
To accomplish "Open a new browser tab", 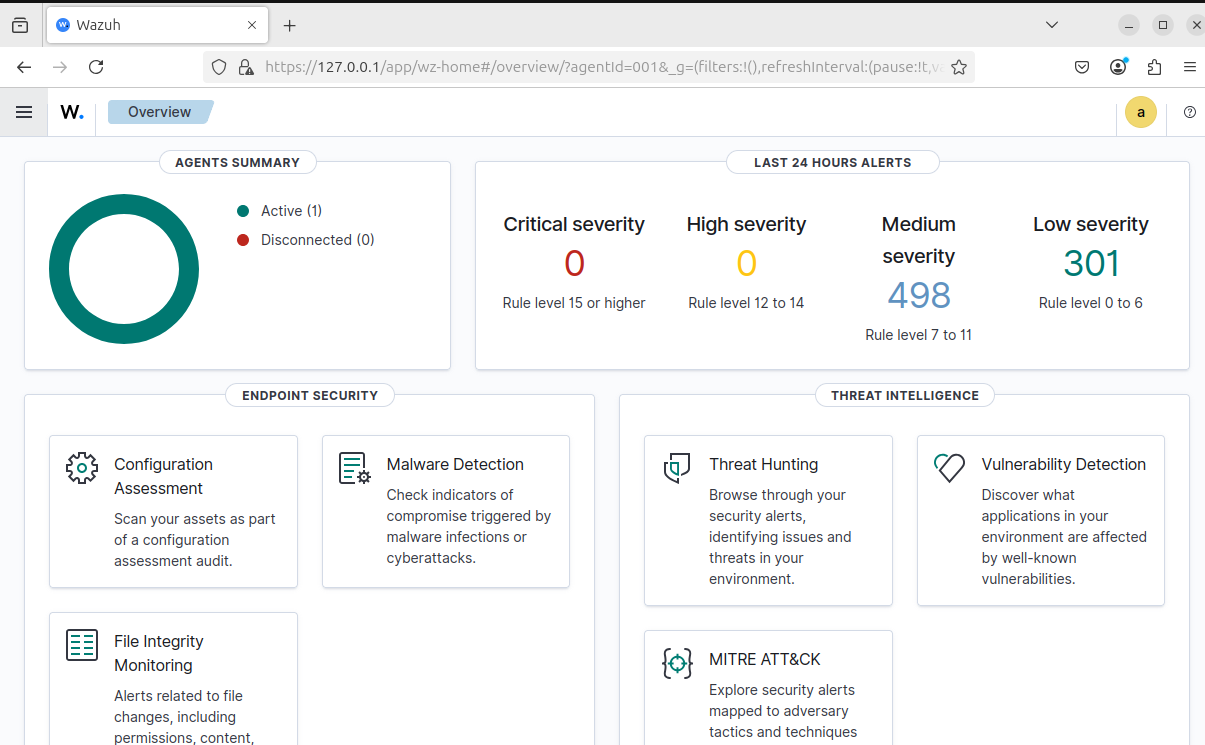I will pos(290,25).
